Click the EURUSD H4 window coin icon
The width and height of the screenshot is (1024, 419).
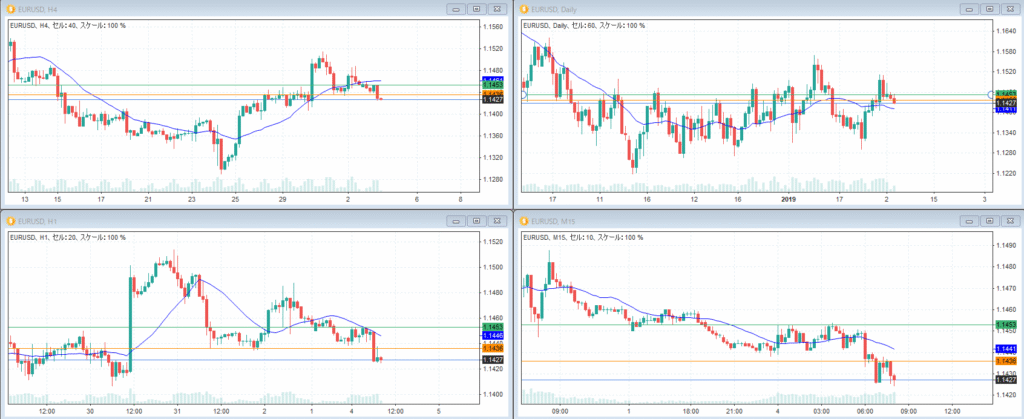point(9,9)
